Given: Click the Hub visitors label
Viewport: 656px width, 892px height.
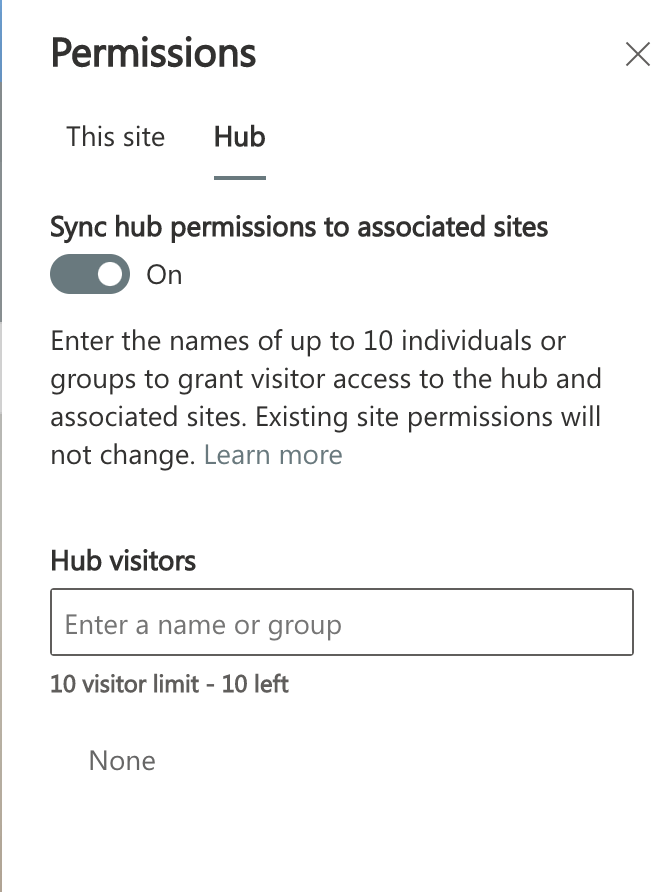Looking at the screenshot, I should point(123,561).
